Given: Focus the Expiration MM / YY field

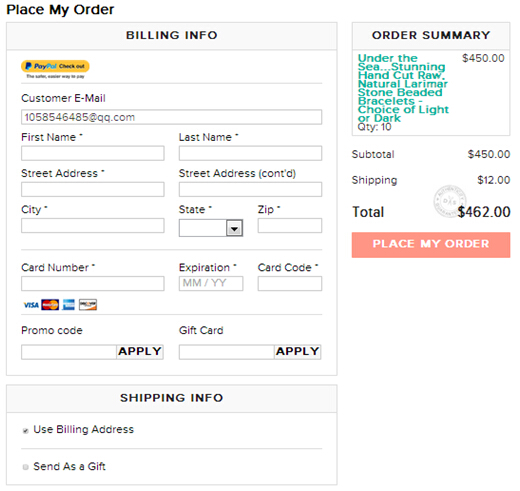Looking at the screenshot, I should [211, 283].
